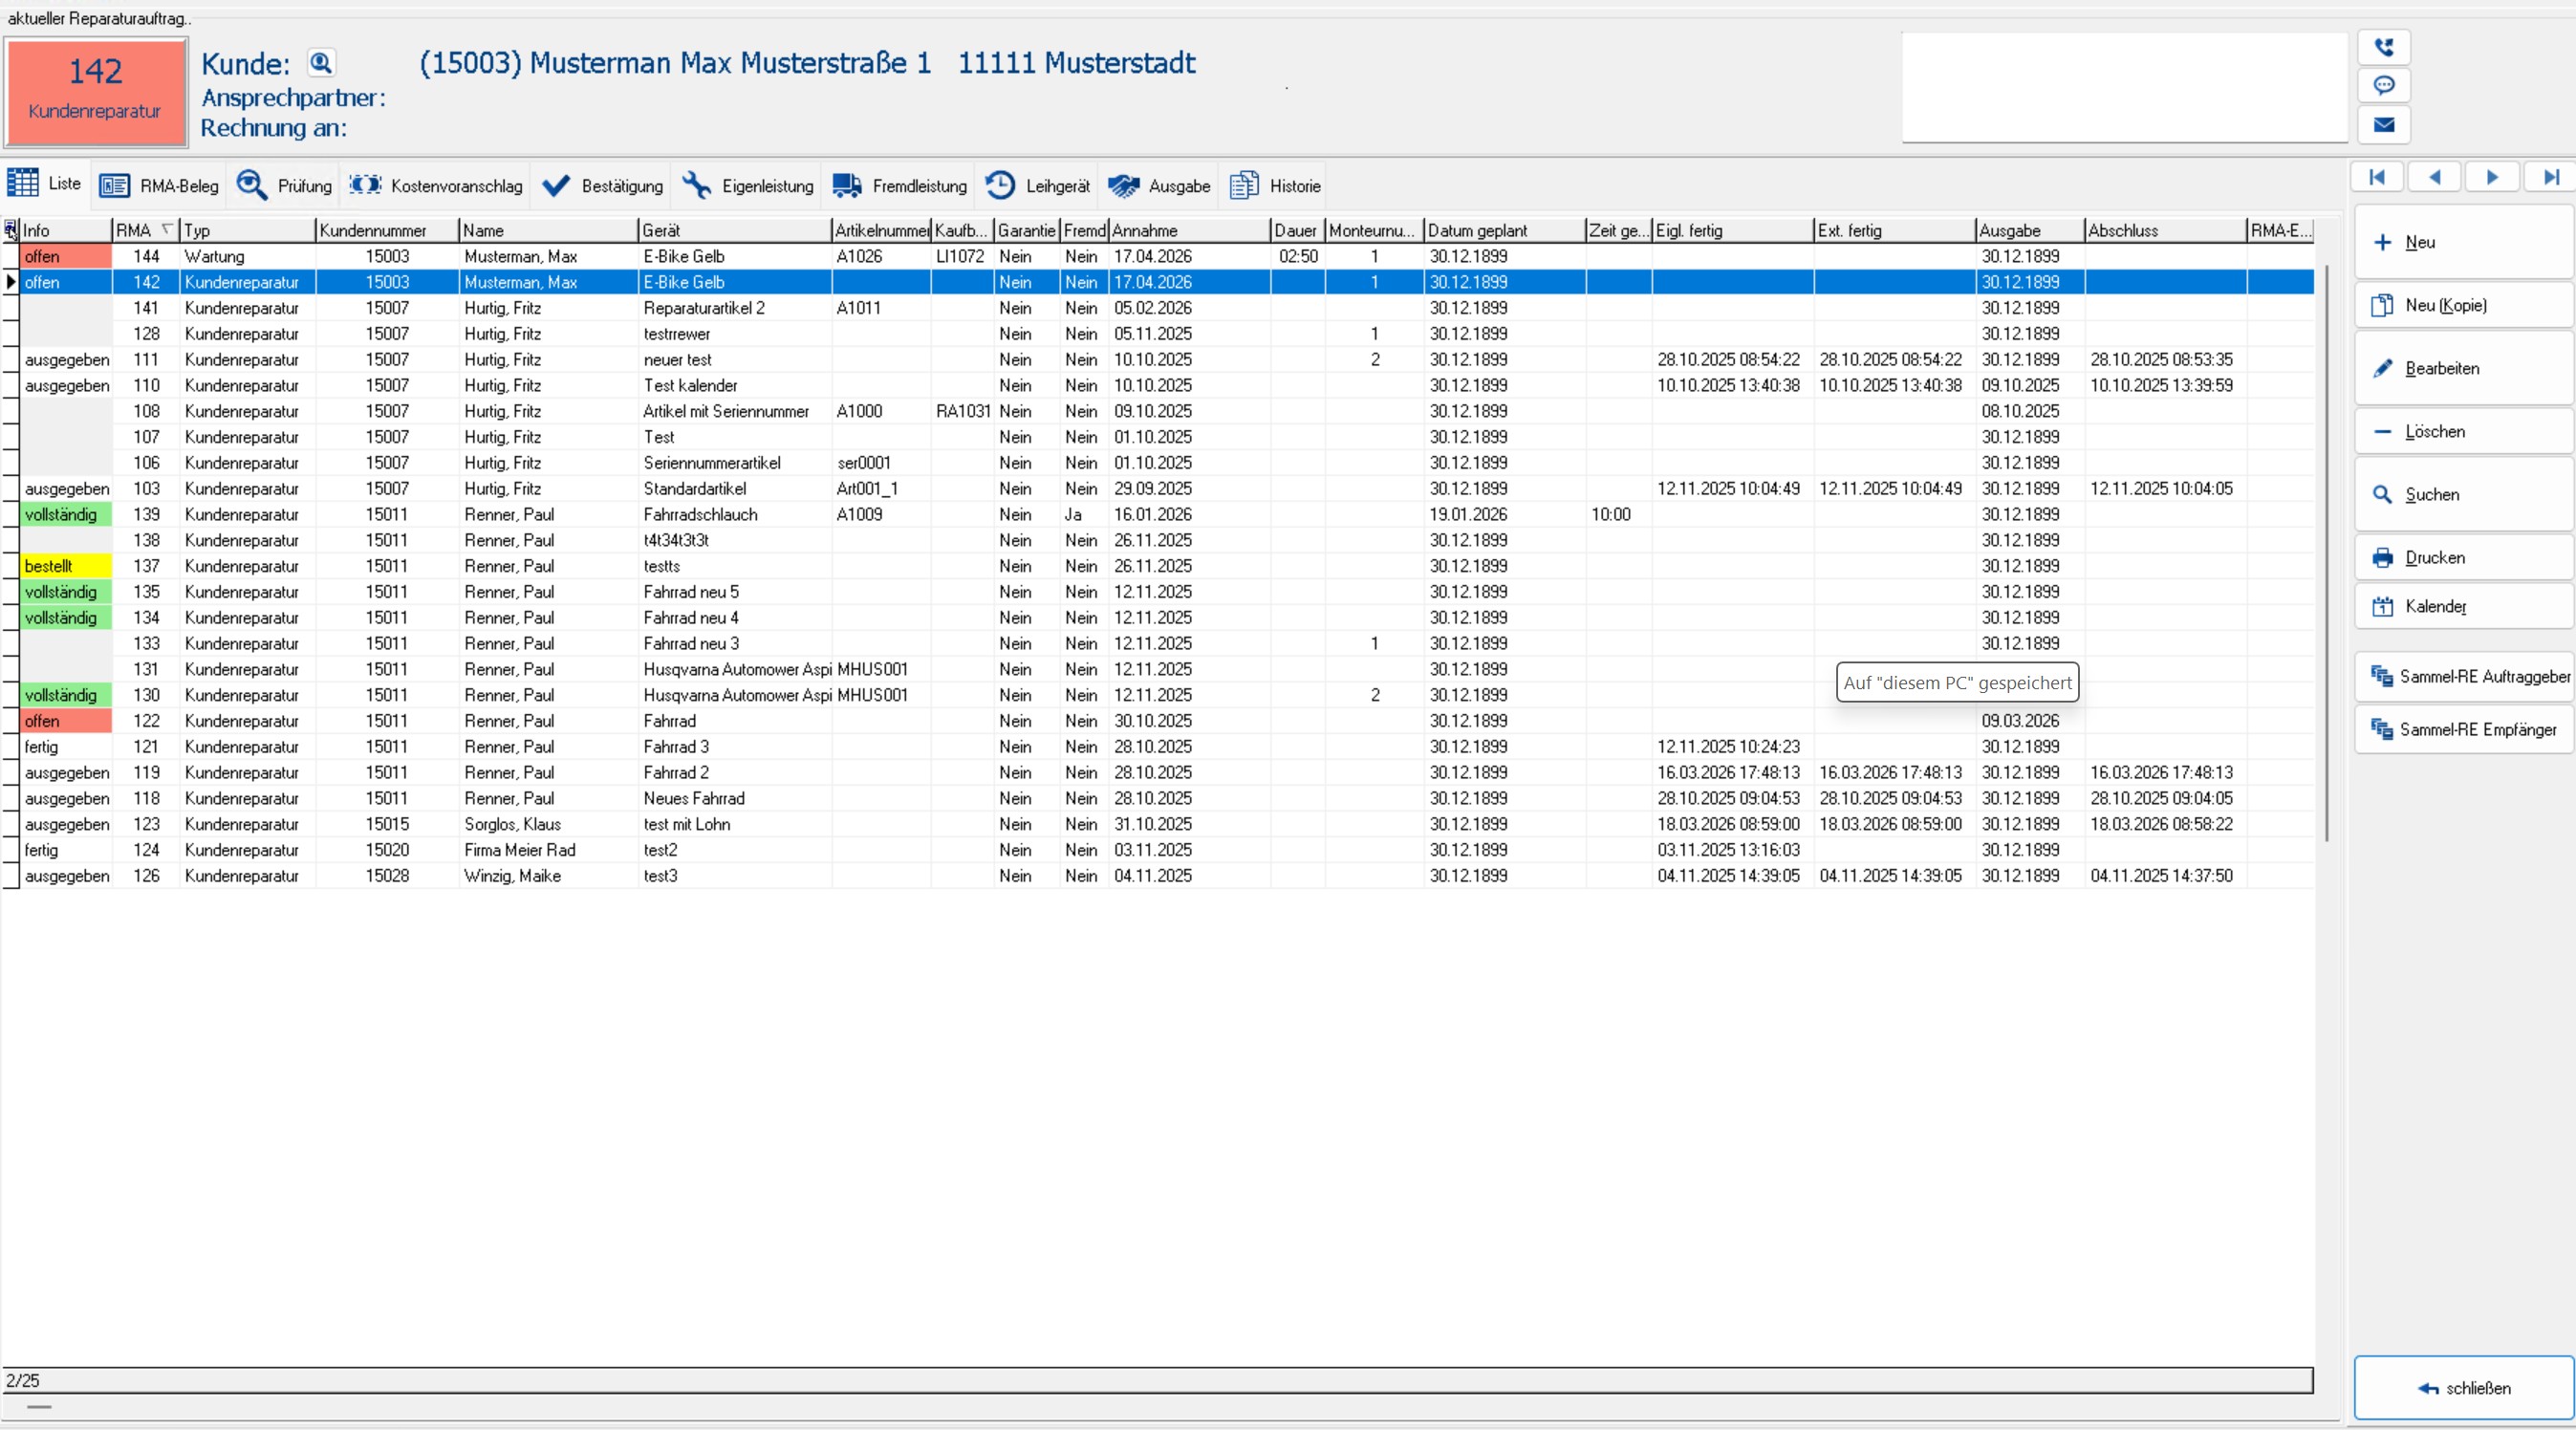This screenshot has height=1430, width=2576.
Task: Click the grid options icon at top-left corner
Action: point(10,229)
